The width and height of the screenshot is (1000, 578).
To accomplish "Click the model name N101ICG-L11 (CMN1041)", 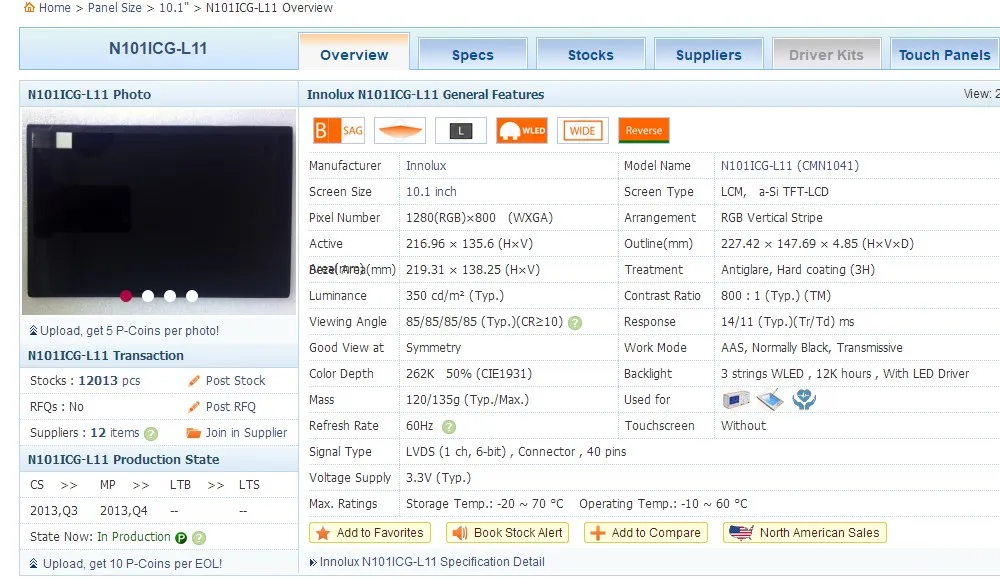I will pyautogui.click(x=790, y=166).
